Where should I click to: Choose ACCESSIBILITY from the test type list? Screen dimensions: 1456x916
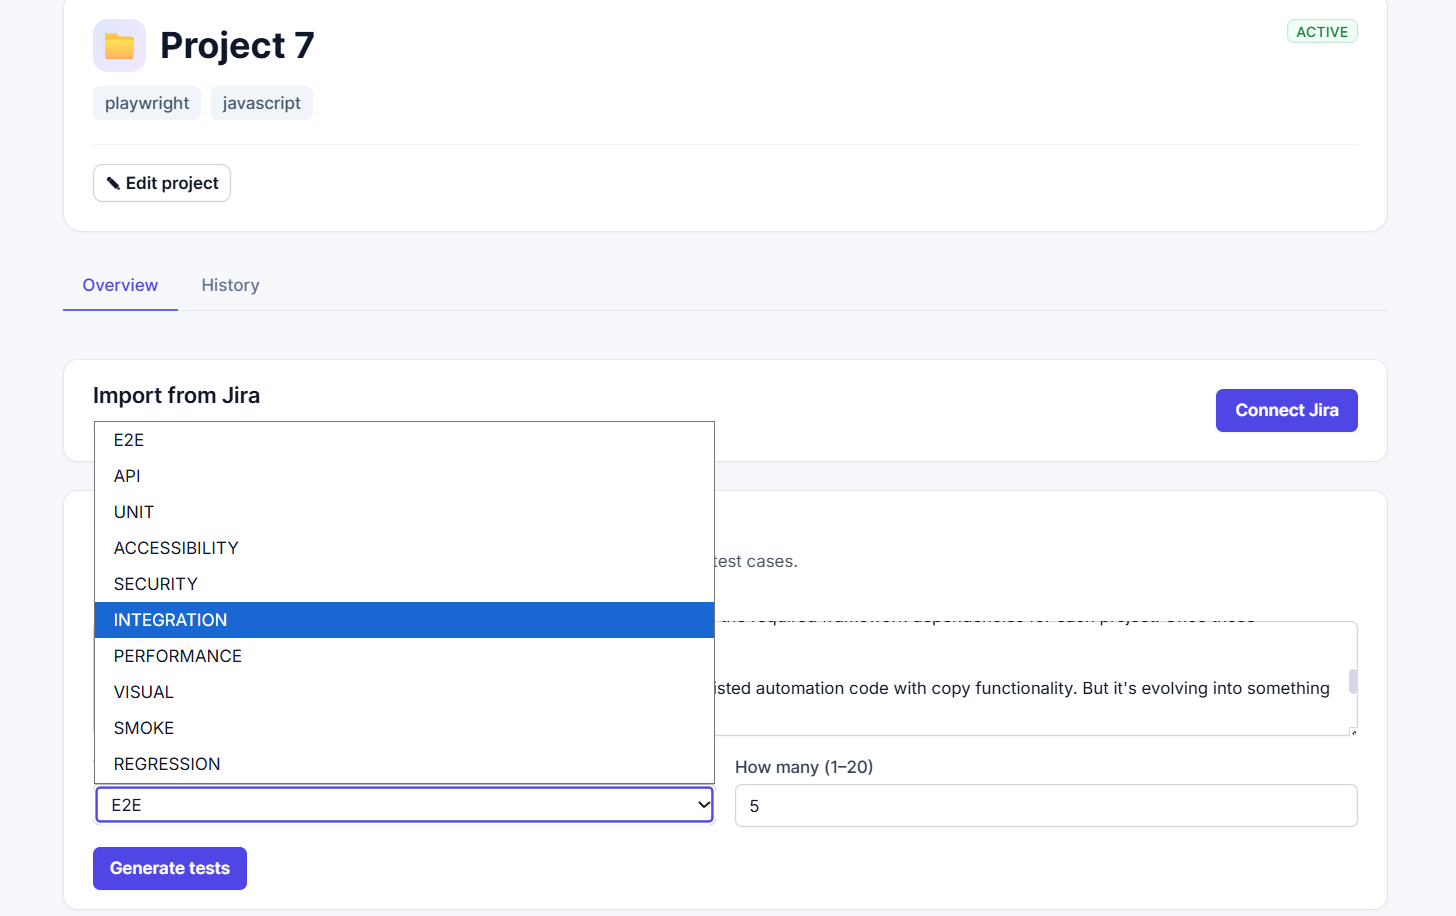point(404,548)
